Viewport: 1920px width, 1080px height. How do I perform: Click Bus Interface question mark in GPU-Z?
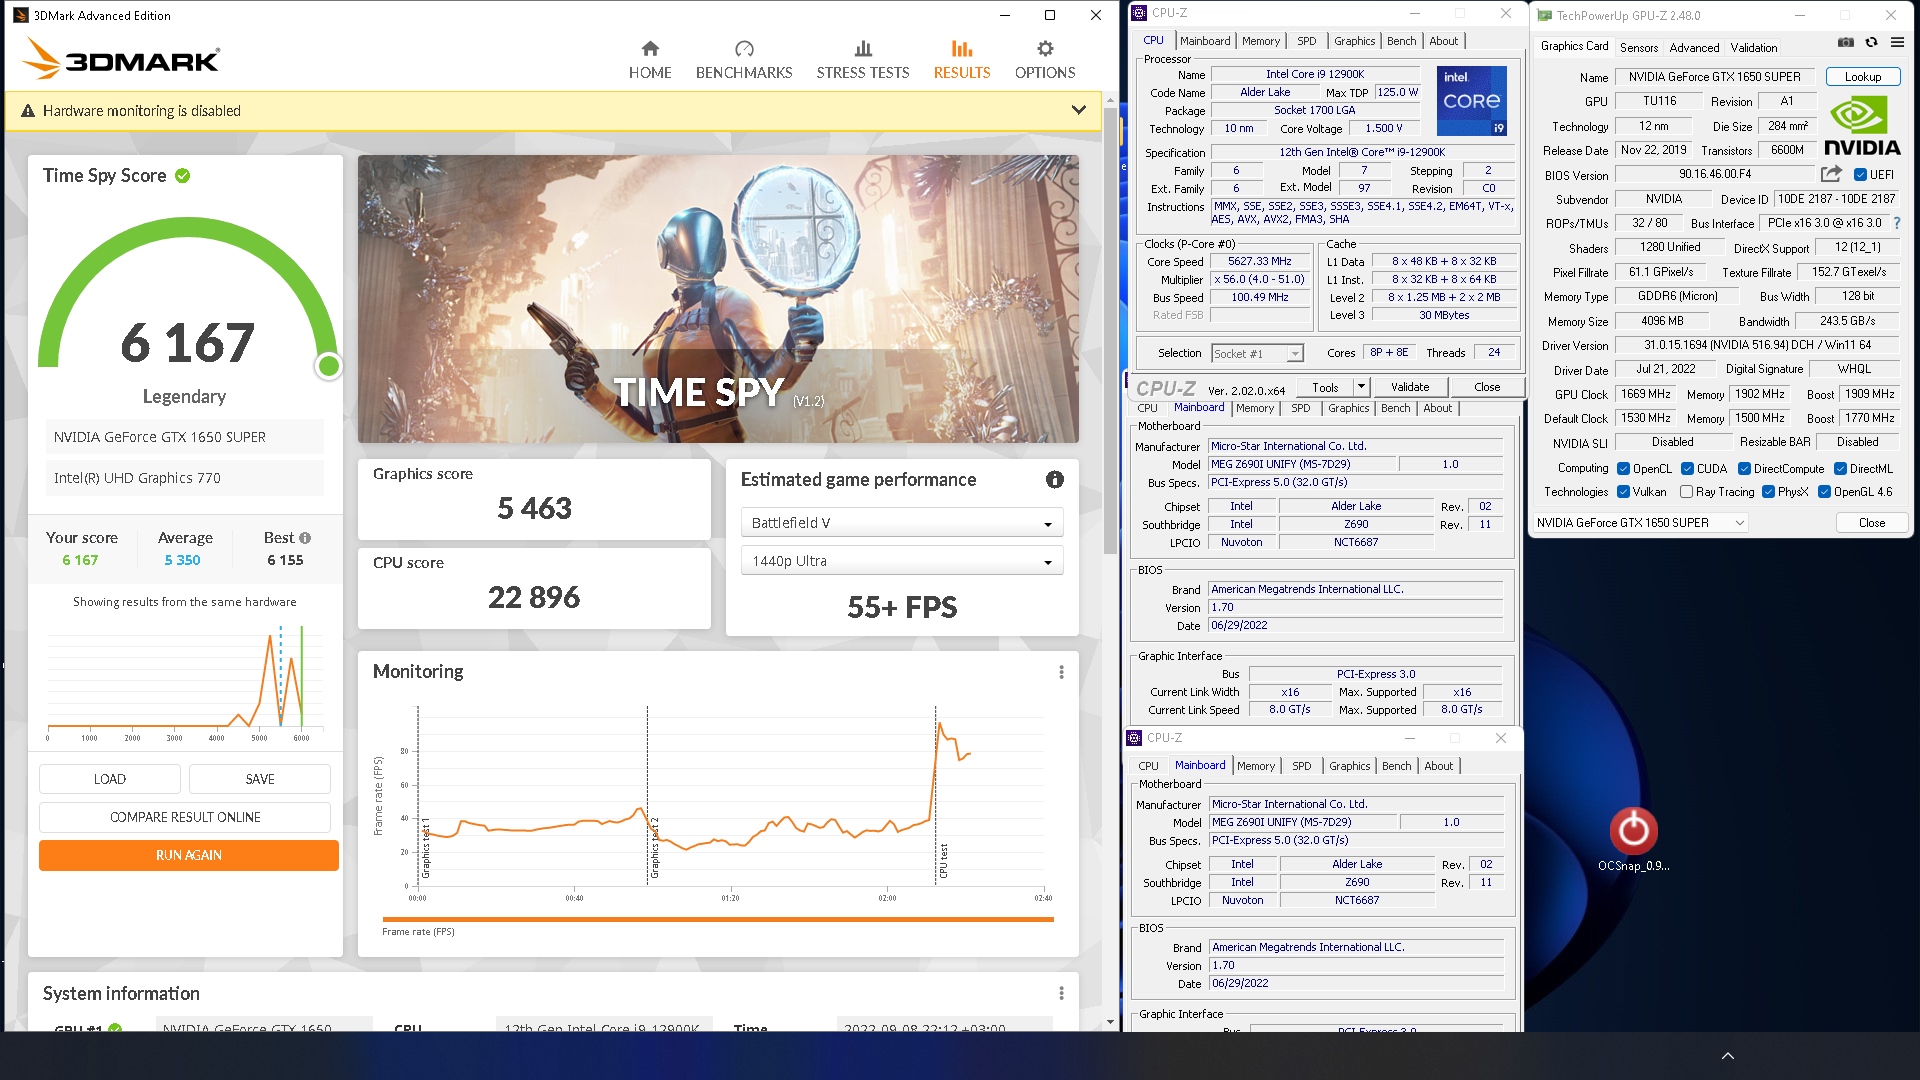pyautogui.click(x=1897, y=223)
